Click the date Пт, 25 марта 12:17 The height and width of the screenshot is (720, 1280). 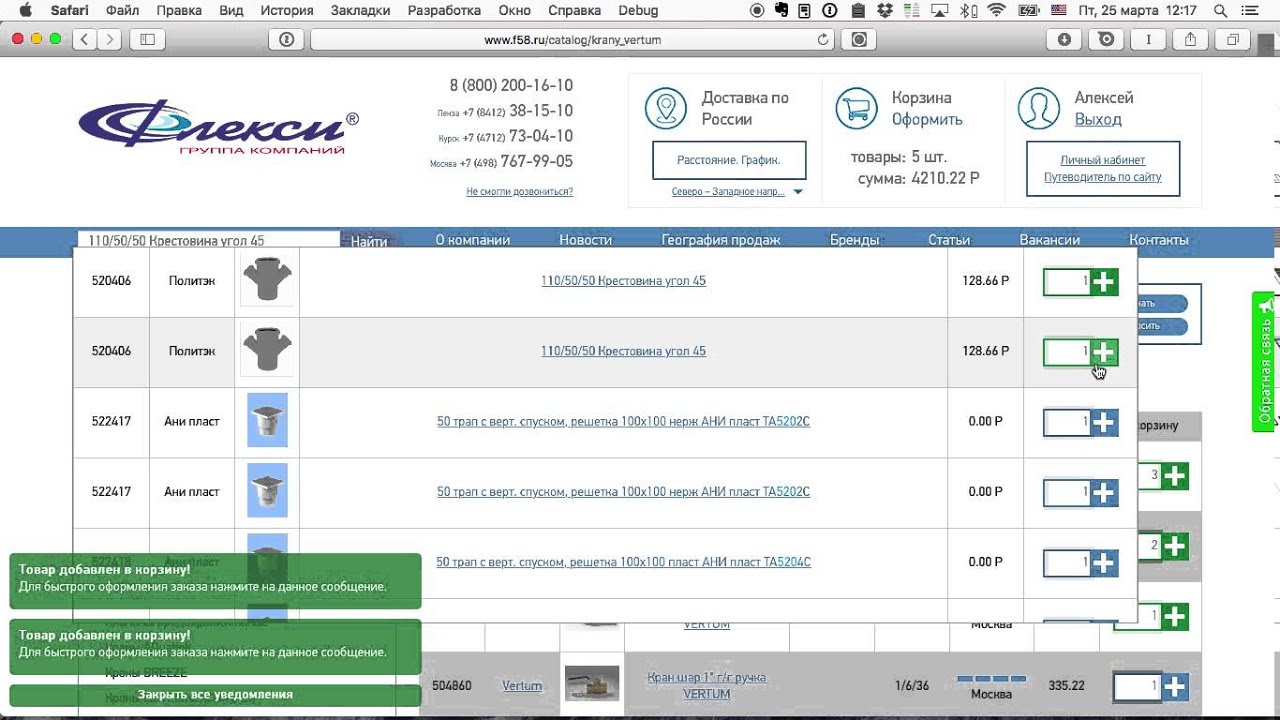[1139, 10]
